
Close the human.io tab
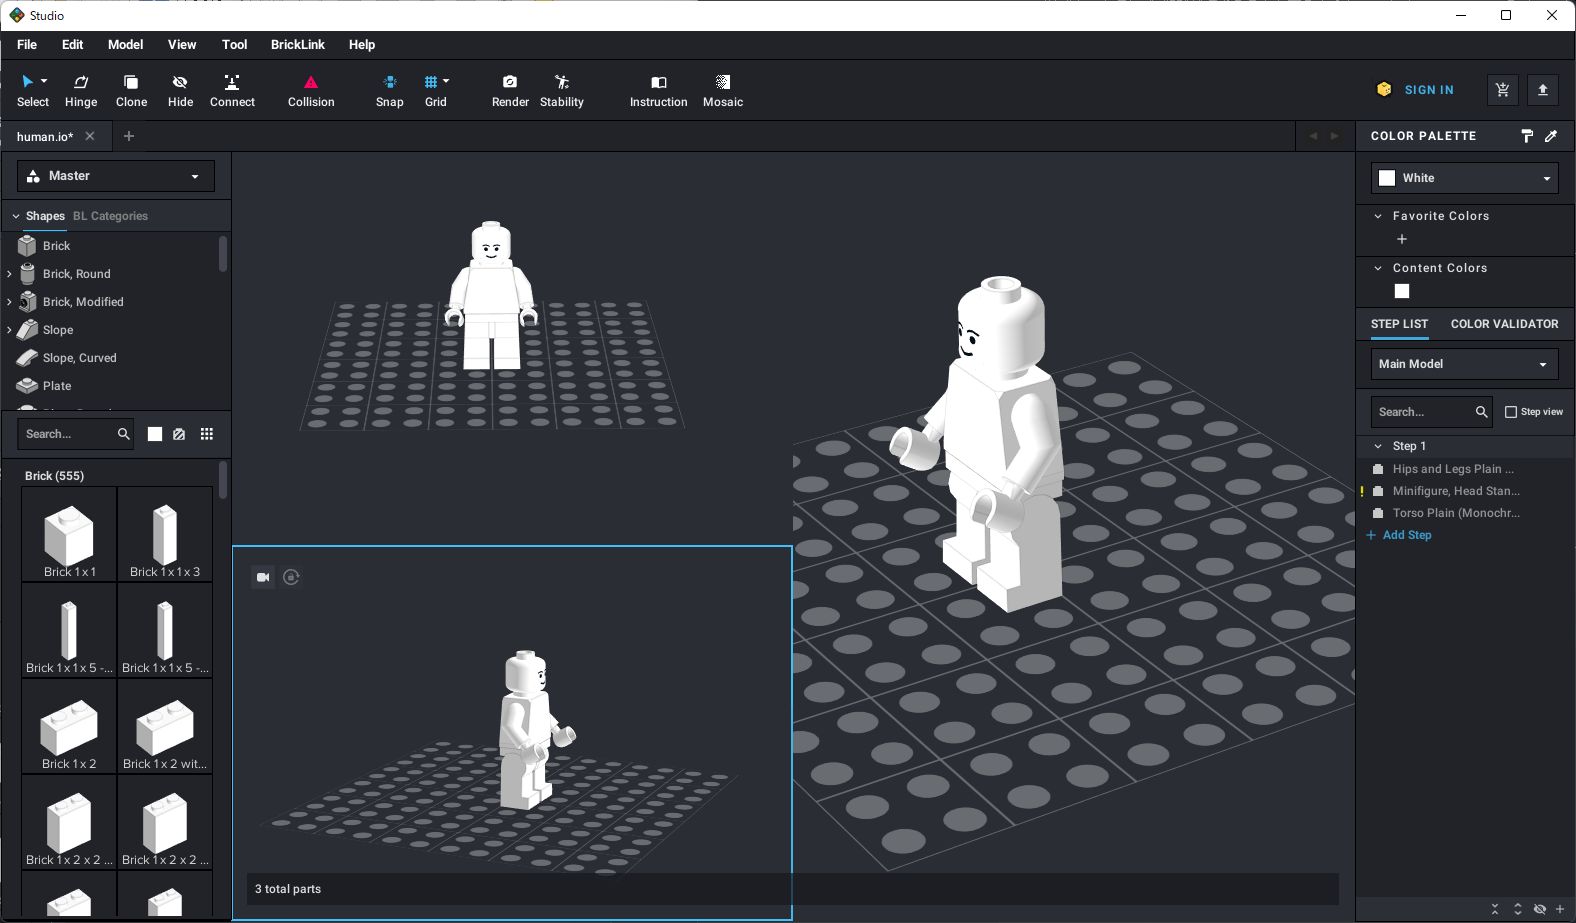pos(90,136)
